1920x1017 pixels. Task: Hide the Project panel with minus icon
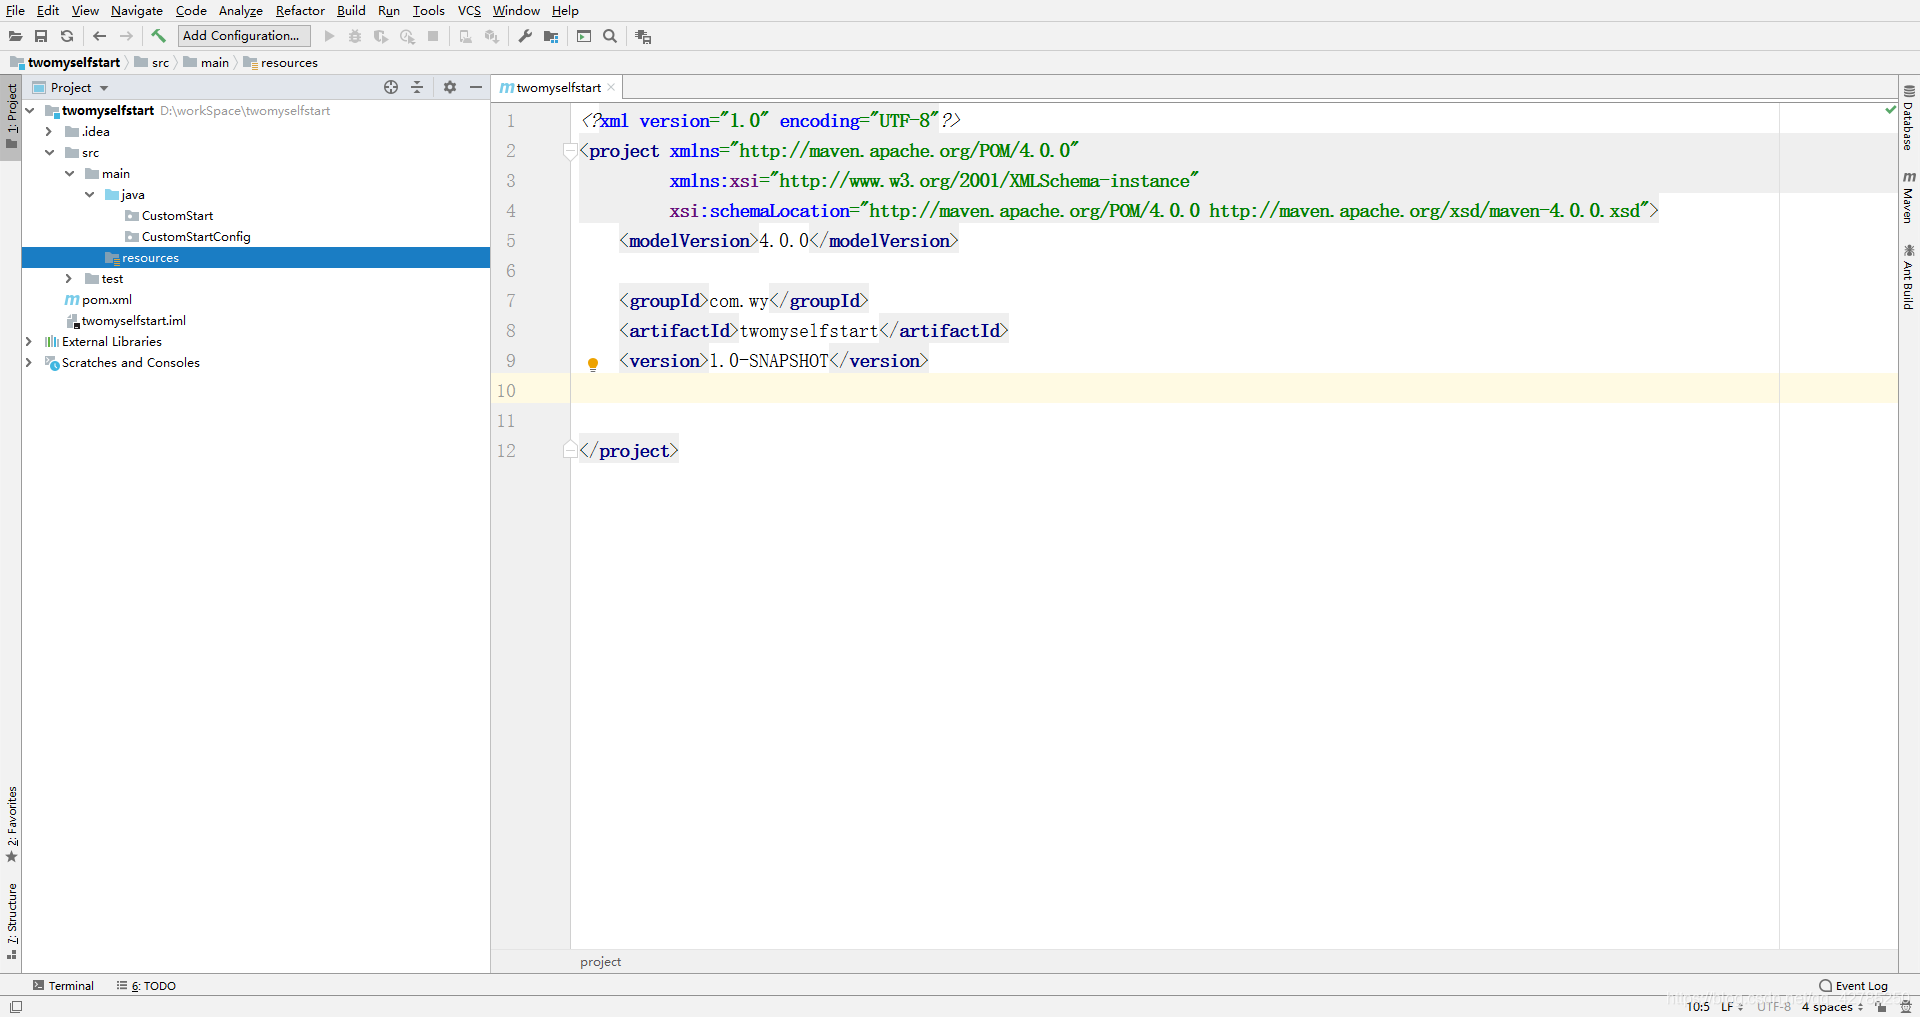pyautogui.click(x=476, y=87)
